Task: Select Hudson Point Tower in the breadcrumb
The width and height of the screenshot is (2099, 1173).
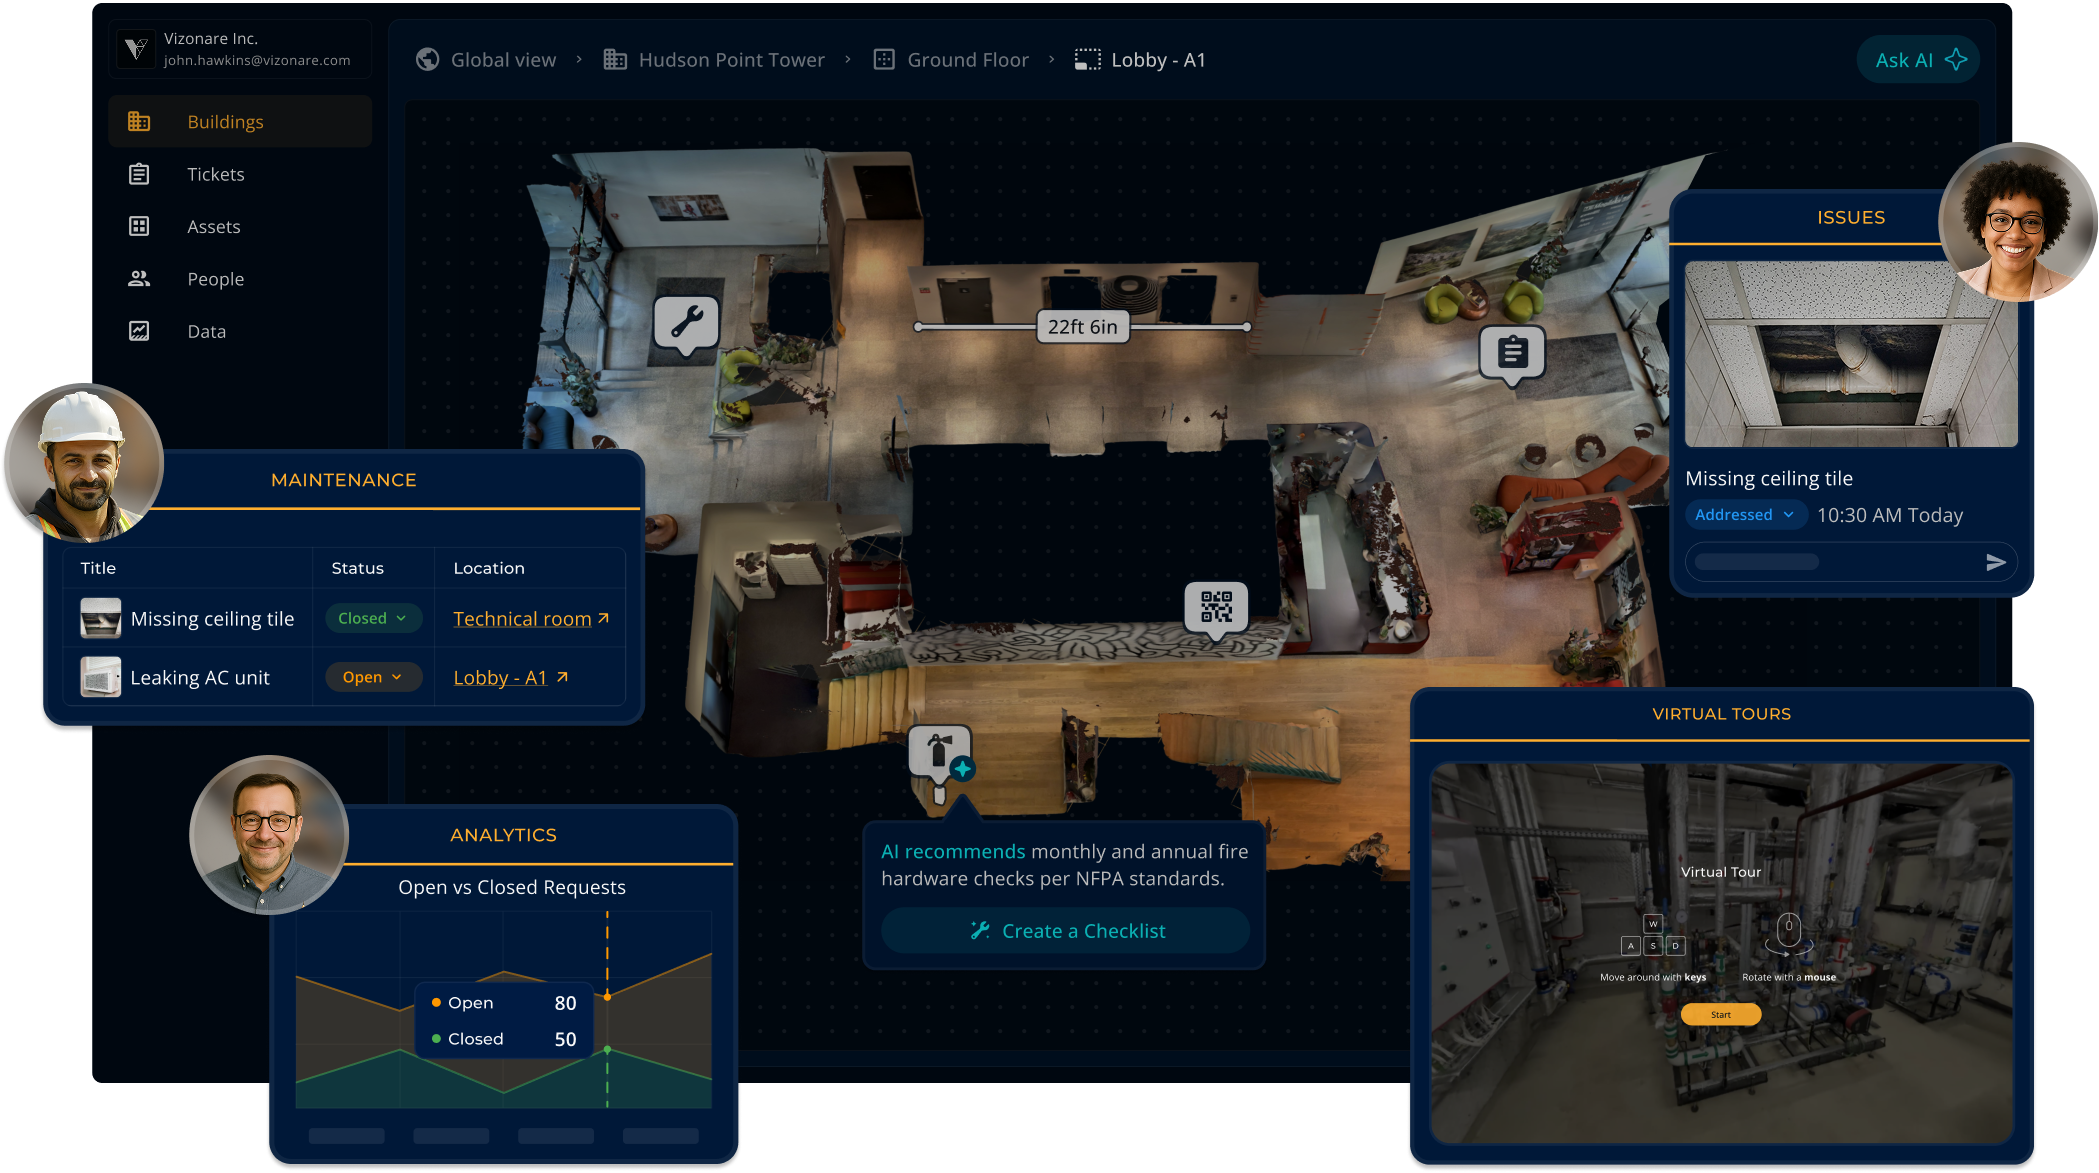Action: pyautogui.click(x=731, y=59)
